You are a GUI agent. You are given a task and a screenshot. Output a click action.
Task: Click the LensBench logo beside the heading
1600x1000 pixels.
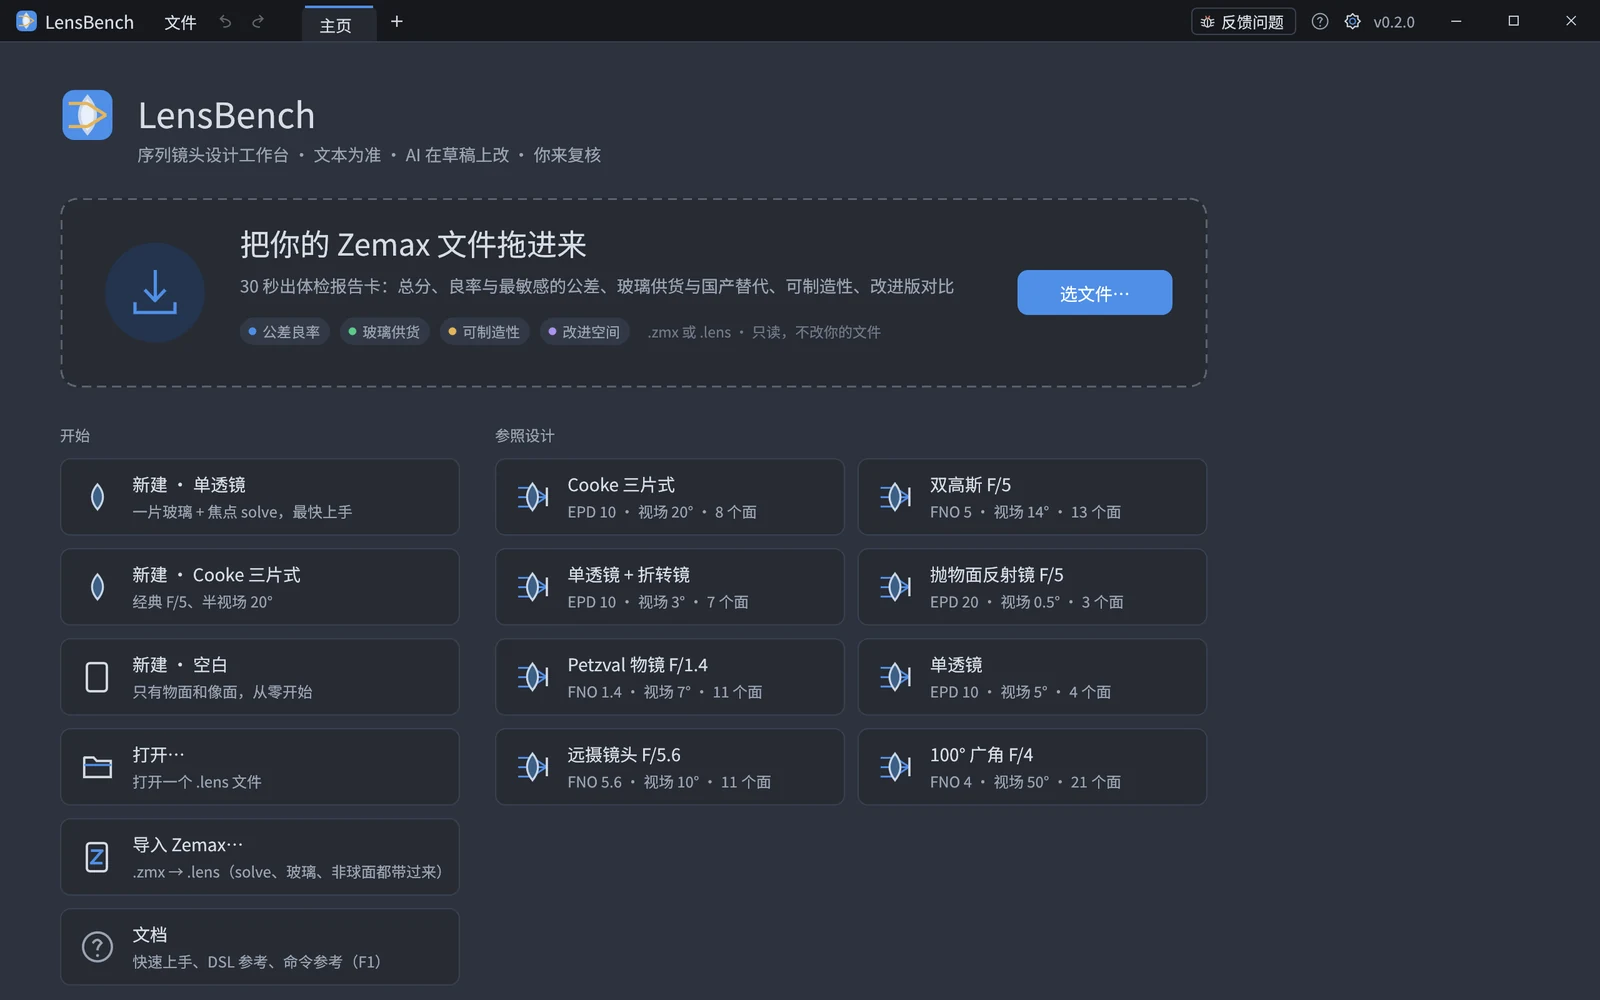[x=88, y=115]
